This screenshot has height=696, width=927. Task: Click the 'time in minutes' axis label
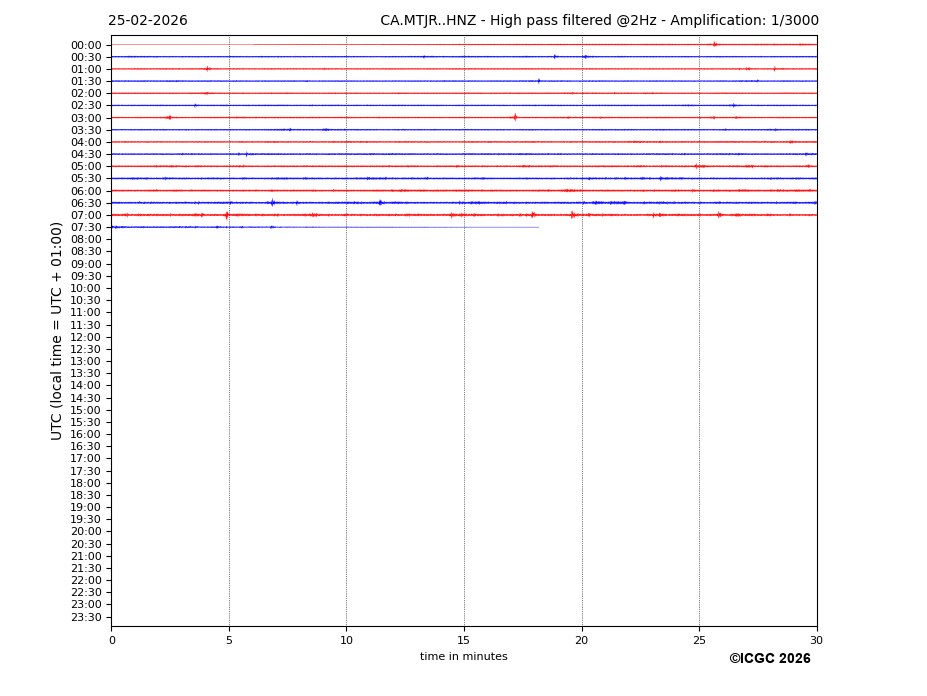coord(463,657)
